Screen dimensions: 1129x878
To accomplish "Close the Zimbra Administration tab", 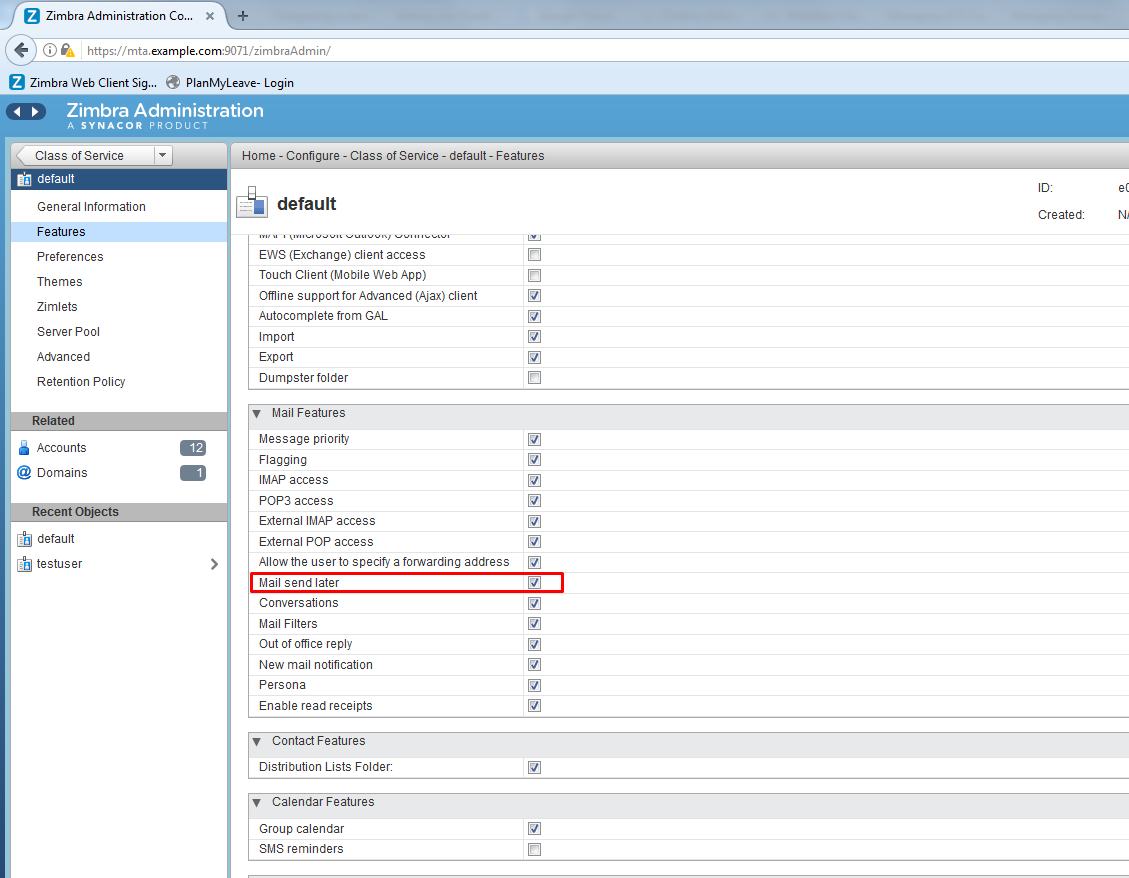I will tap(210, 16).
